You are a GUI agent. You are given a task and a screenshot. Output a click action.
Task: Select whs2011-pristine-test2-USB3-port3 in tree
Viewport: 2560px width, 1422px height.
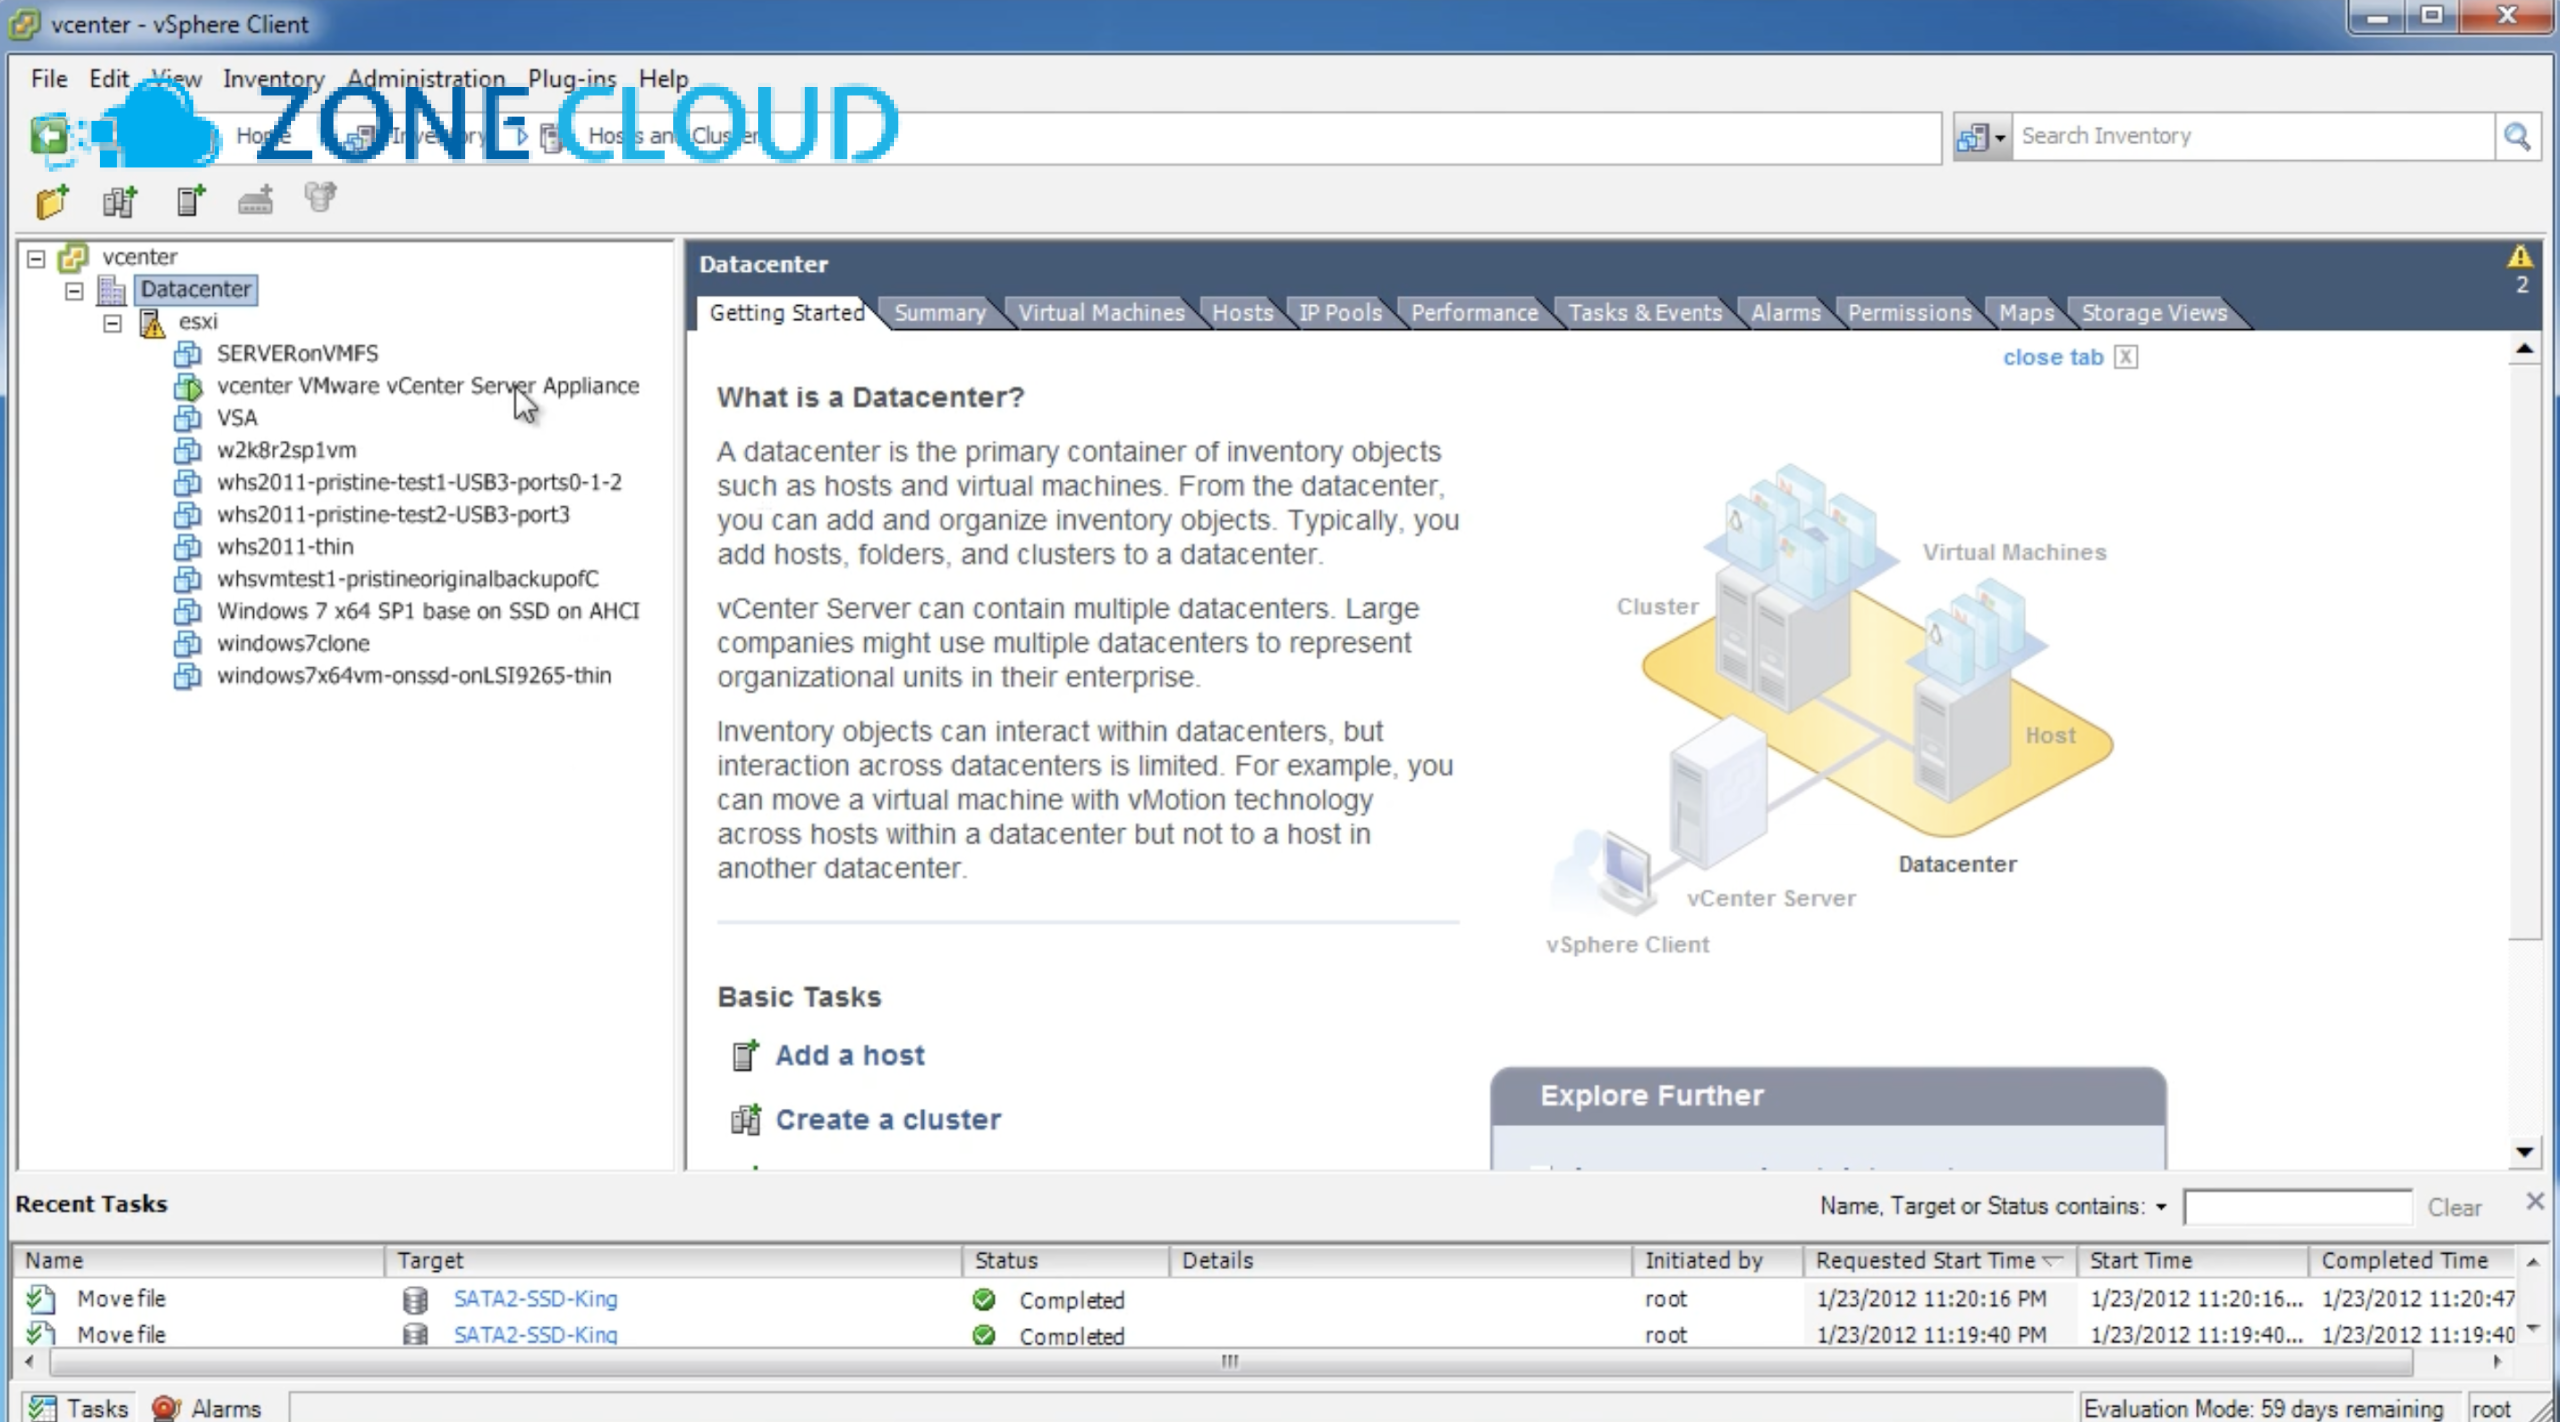[x=393, y=515]
